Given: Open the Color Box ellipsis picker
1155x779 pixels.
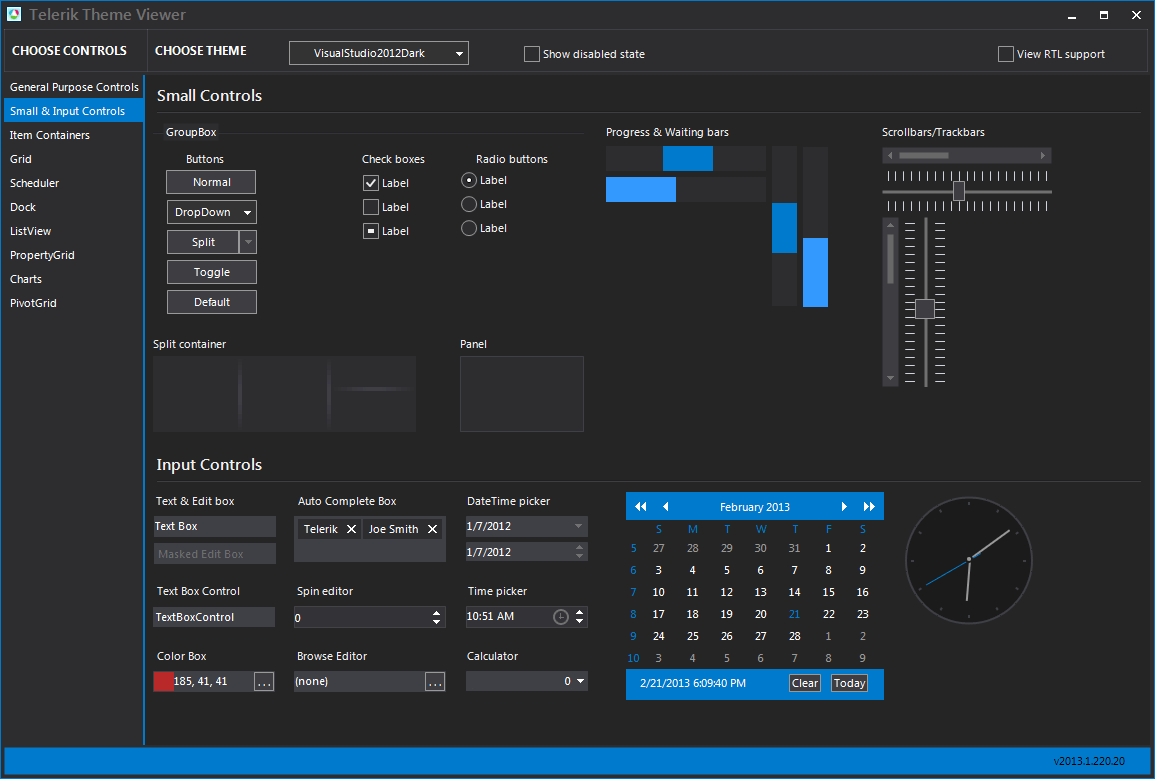Looking at the screenshot, I should pos(263,681).
